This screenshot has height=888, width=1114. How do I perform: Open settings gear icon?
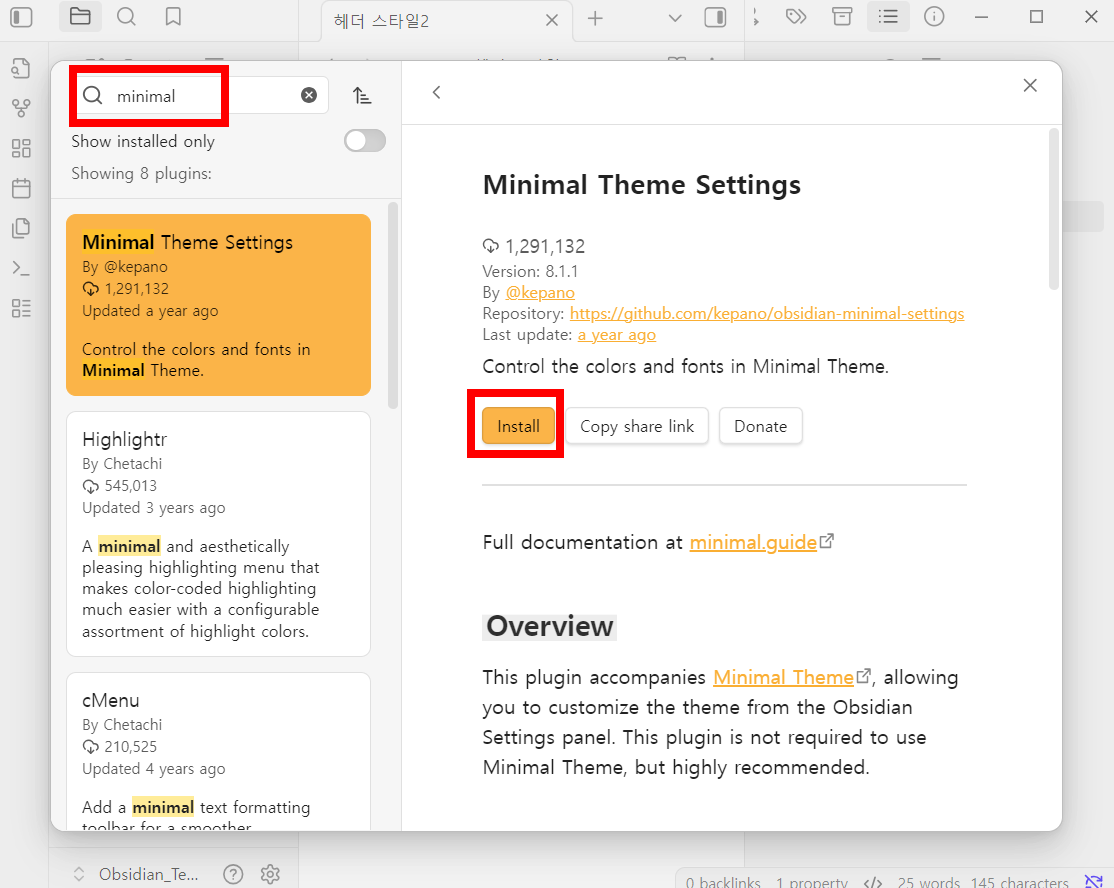point(270,874)
